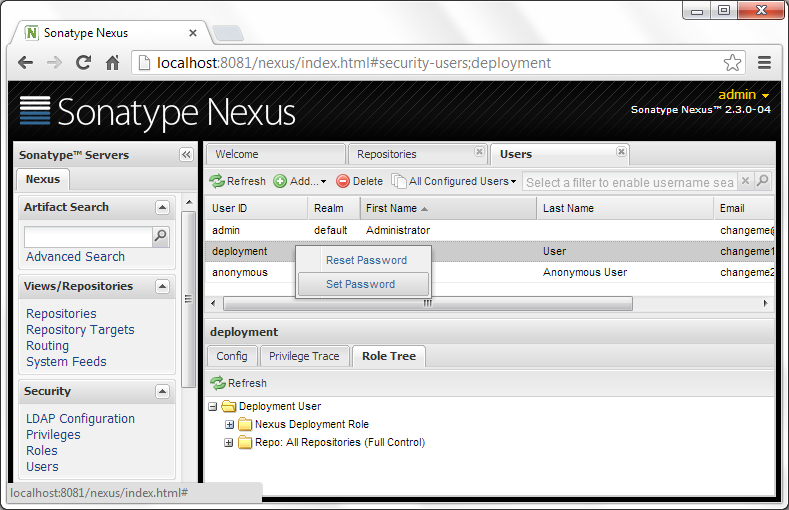
Task: Sort by the Realm column header
Action: (334, 208)
